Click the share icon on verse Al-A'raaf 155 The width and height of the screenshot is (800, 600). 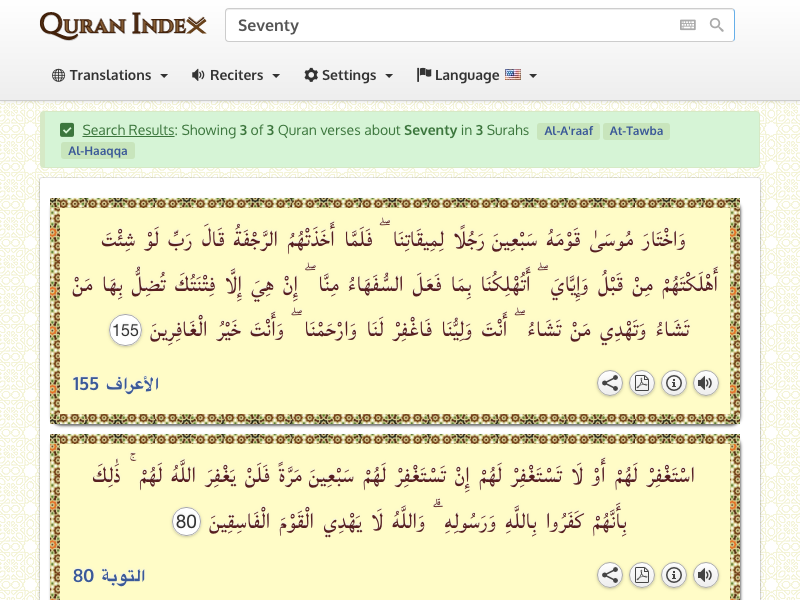(x=610, y=383)
